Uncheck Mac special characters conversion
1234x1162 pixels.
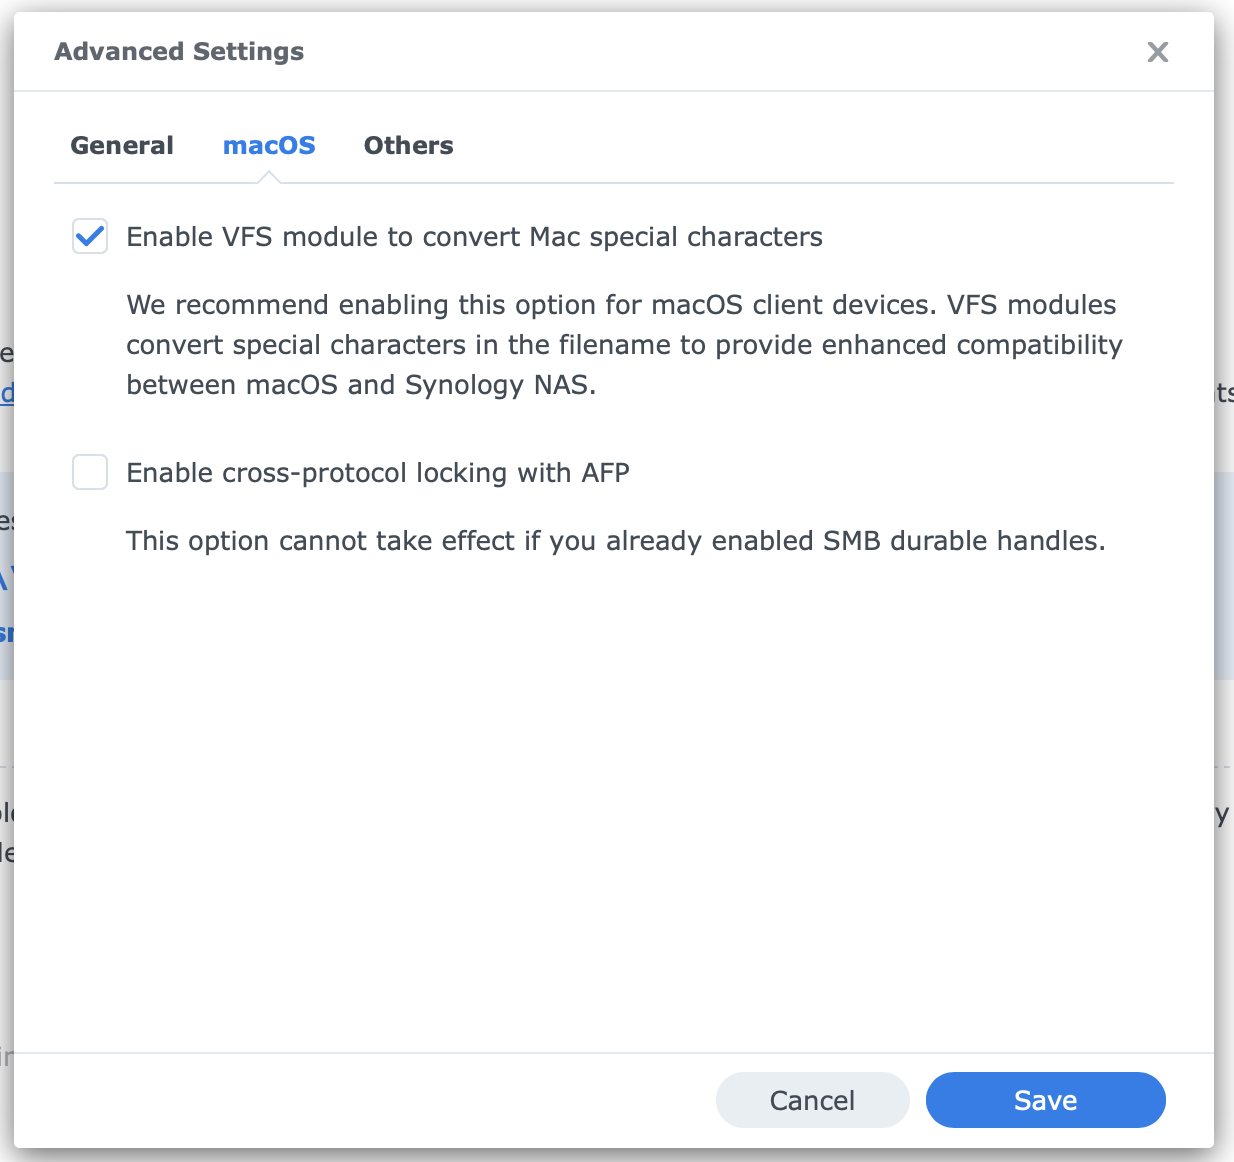click(x=89, y=236)
